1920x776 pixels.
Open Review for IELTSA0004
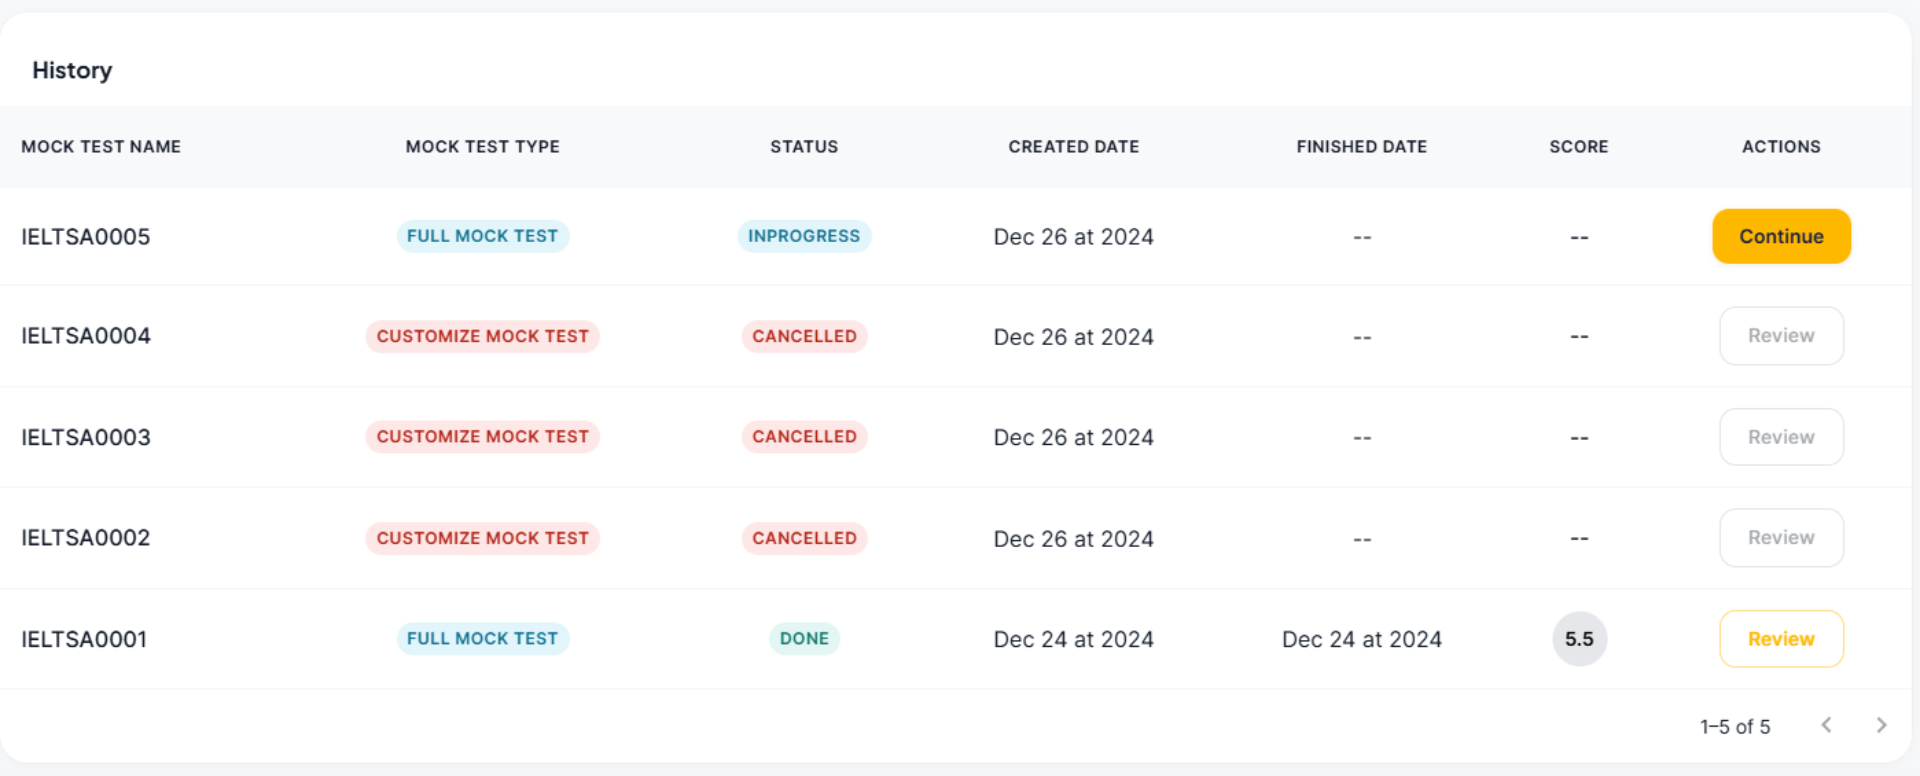(x=1781, y=336)
